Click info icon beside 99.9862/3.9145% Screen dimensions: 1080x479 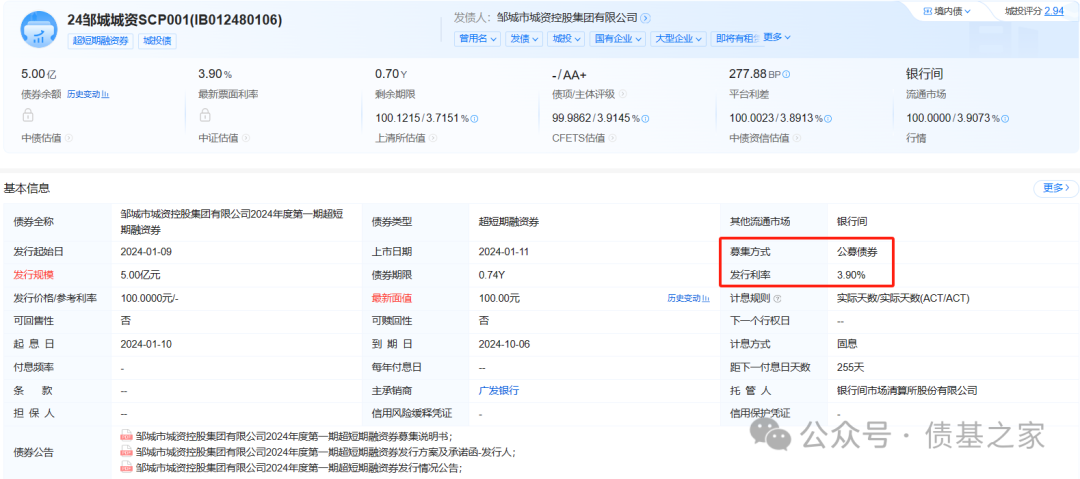point(645,119)
